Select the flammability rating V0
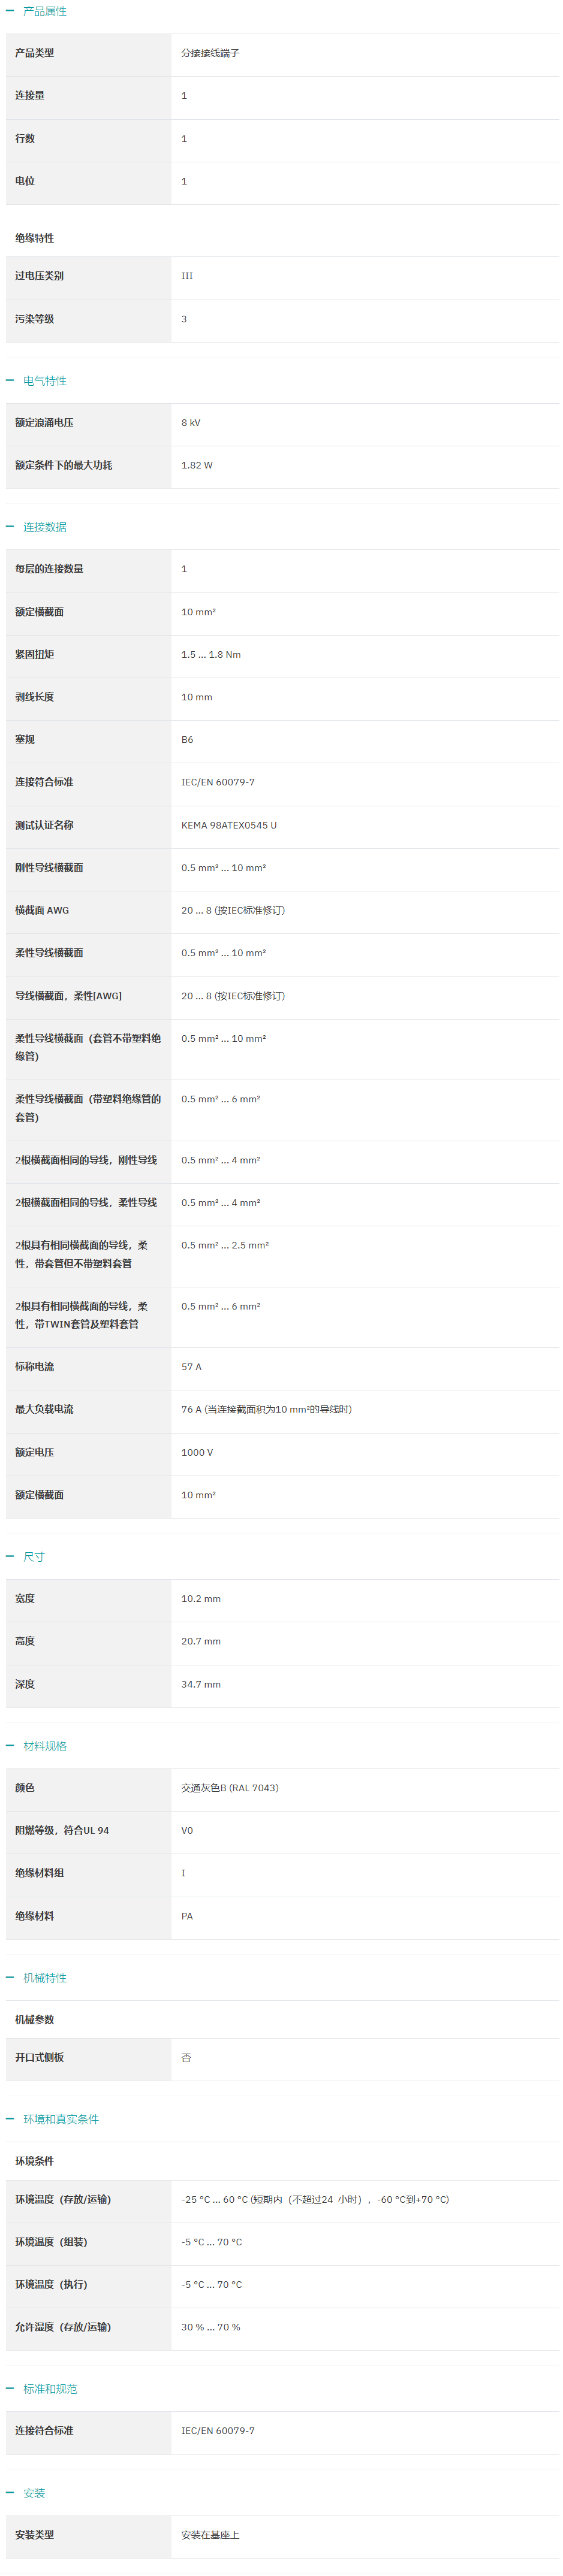 tap(187, 1831)
